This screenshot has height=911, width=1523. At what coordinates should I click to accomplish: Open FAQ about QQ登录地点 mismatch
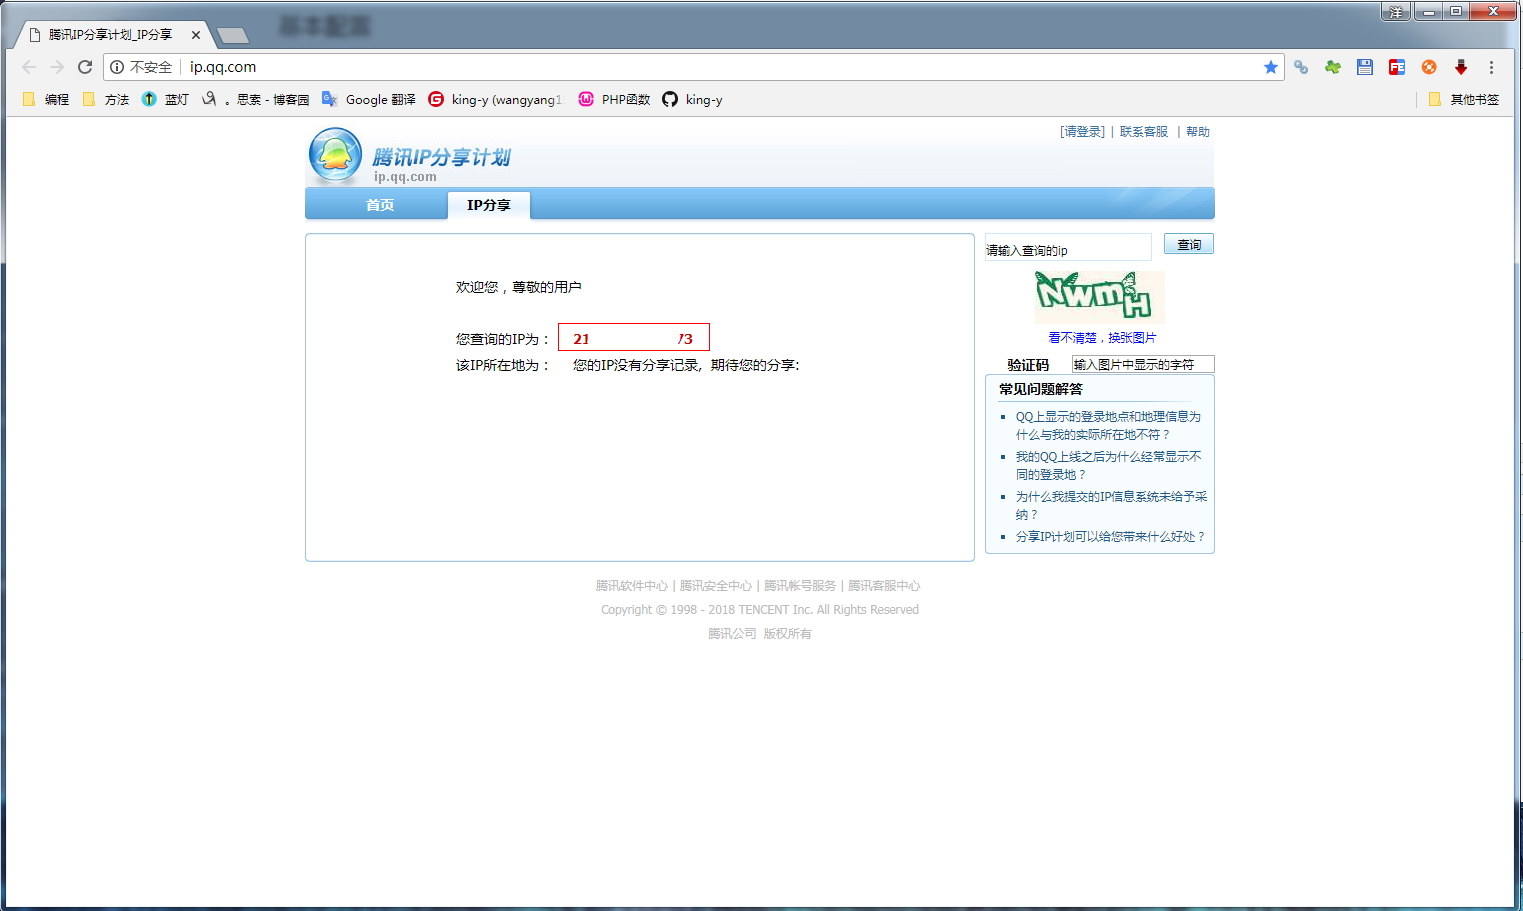[x=1108, y=425]
